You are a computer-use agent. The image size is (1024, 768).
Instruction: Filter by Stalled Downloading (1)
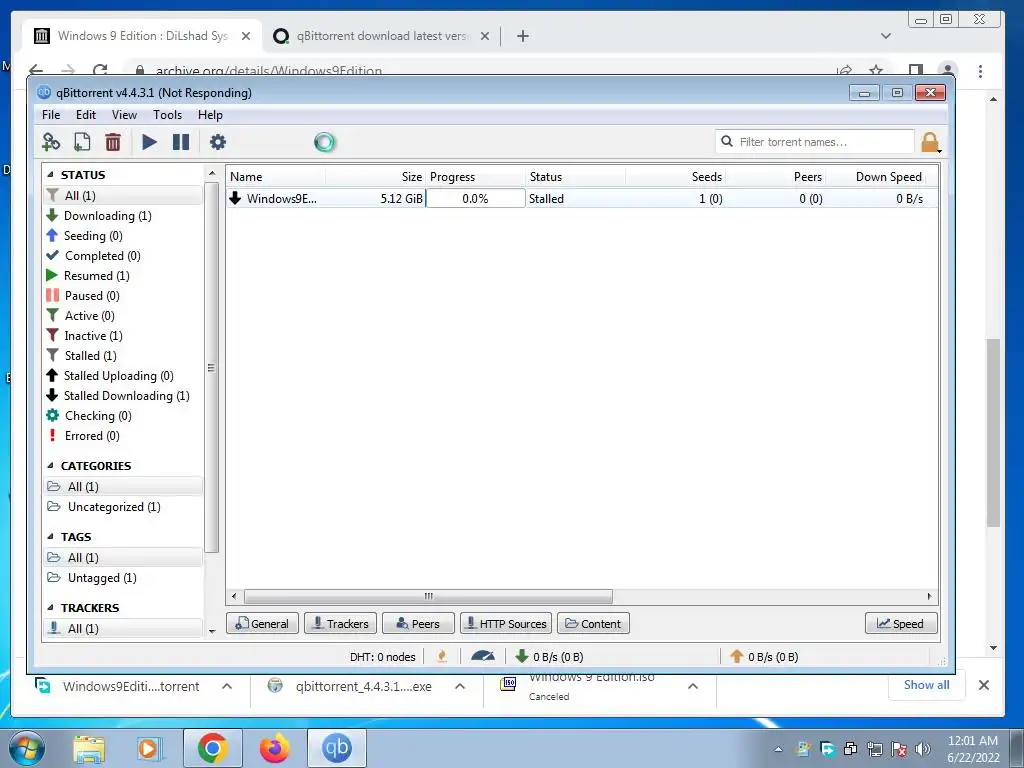point(126,396)
